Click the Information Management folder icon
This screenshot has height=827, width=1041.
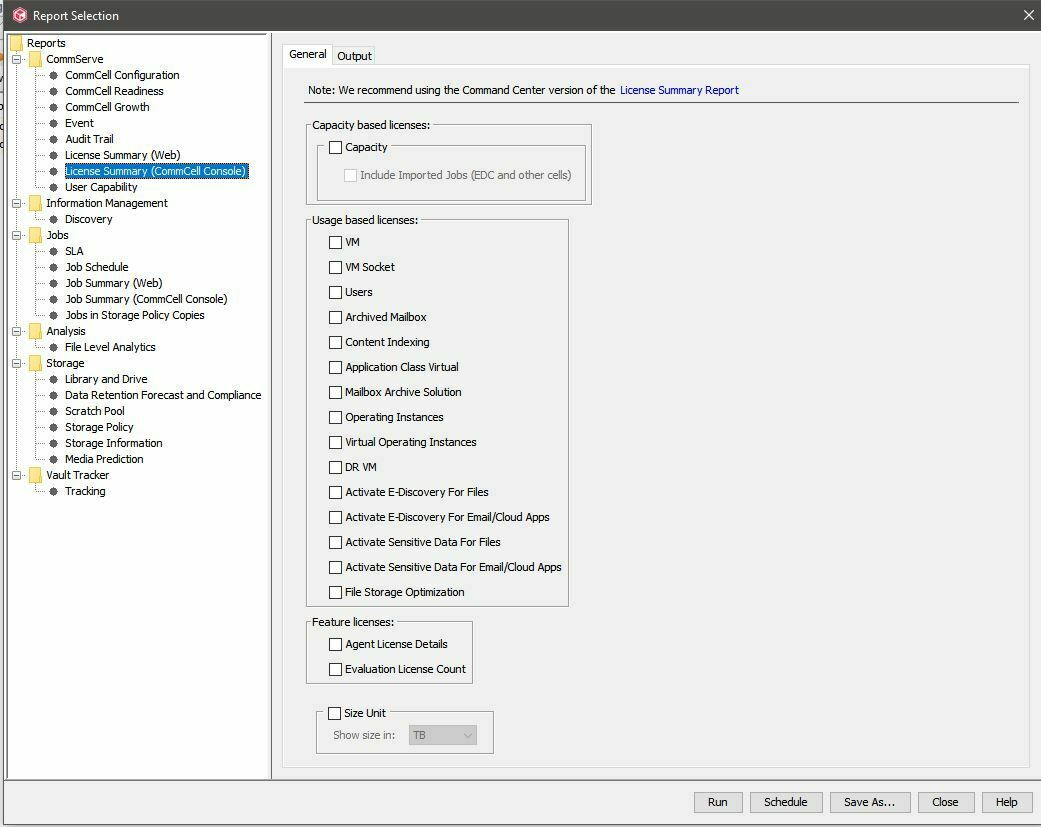(36, 203)
